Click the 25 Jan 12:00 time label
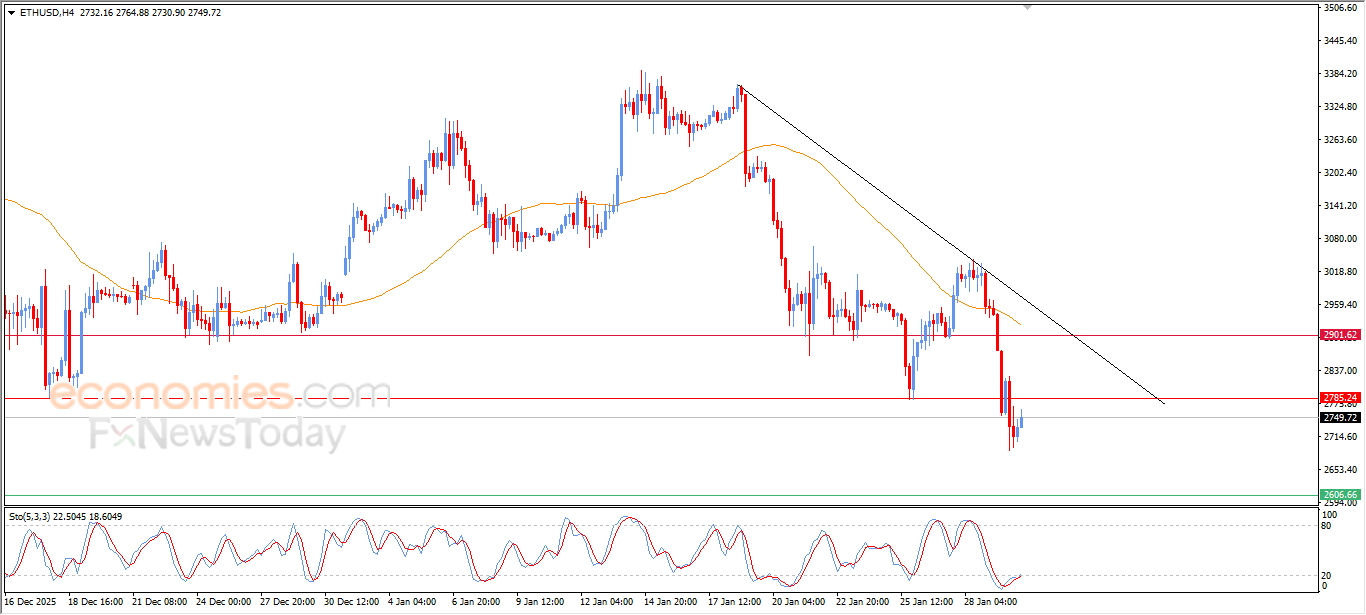Screen dimensions: 1366x615 tap(927, 602)
